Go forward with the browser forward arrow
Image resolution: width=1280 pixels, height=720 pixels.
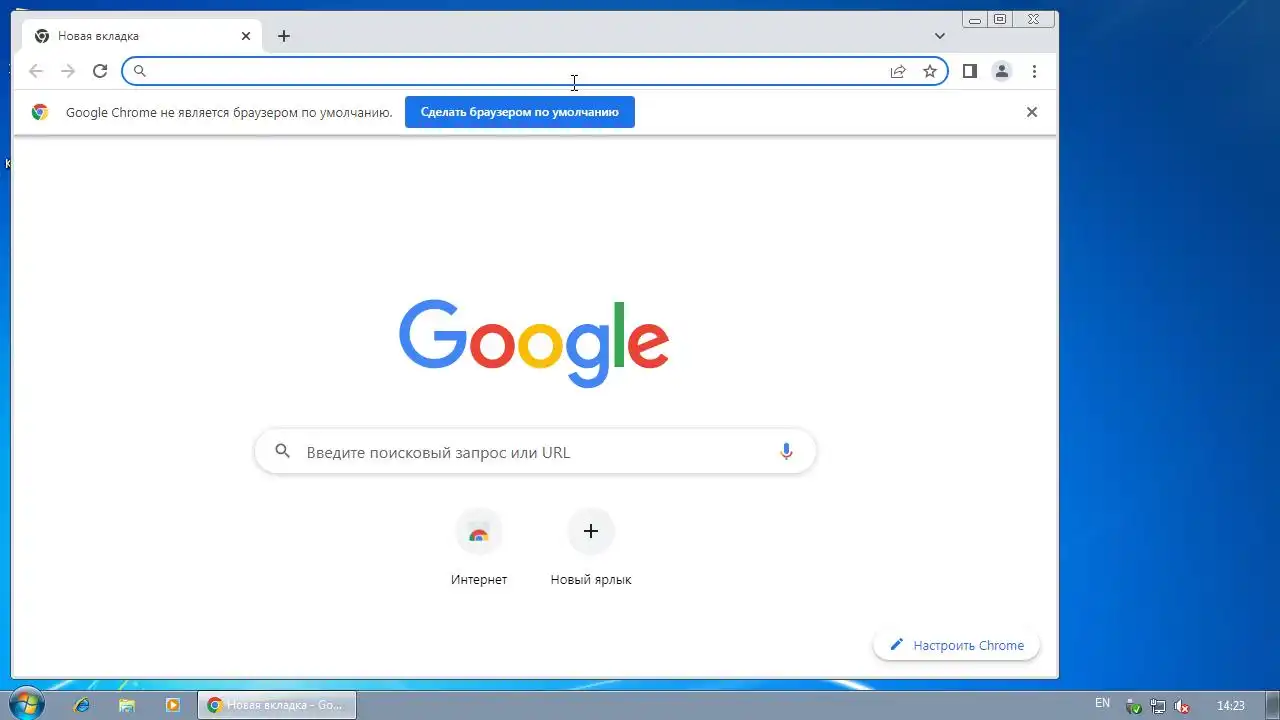pos(68,71)
